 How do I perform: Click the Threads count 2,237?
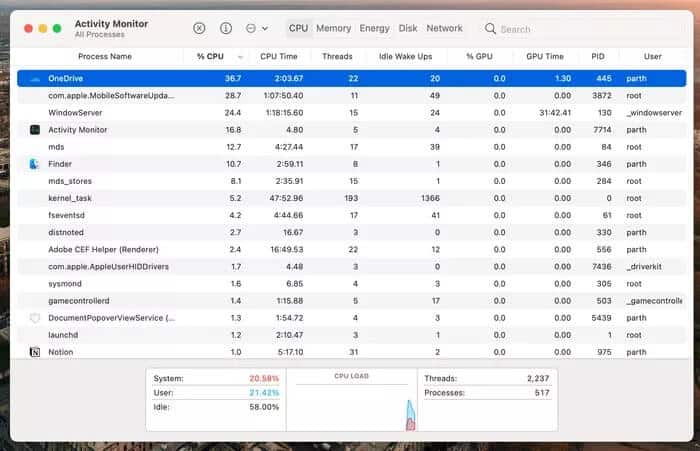pyautogui.click(x=538, y=378)
